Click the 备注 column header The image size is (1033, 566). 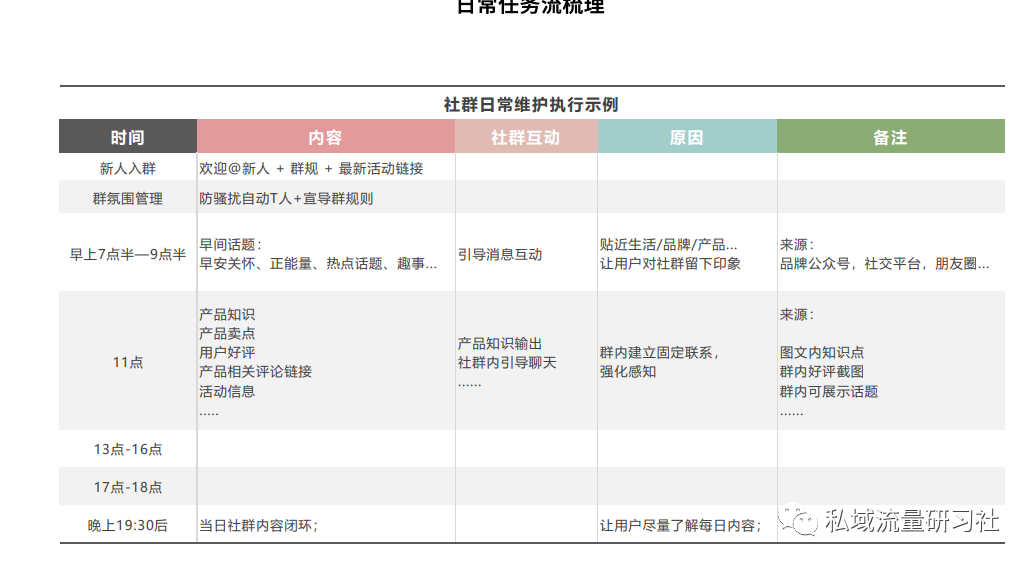pyautogui.click(x=891, y=136)
